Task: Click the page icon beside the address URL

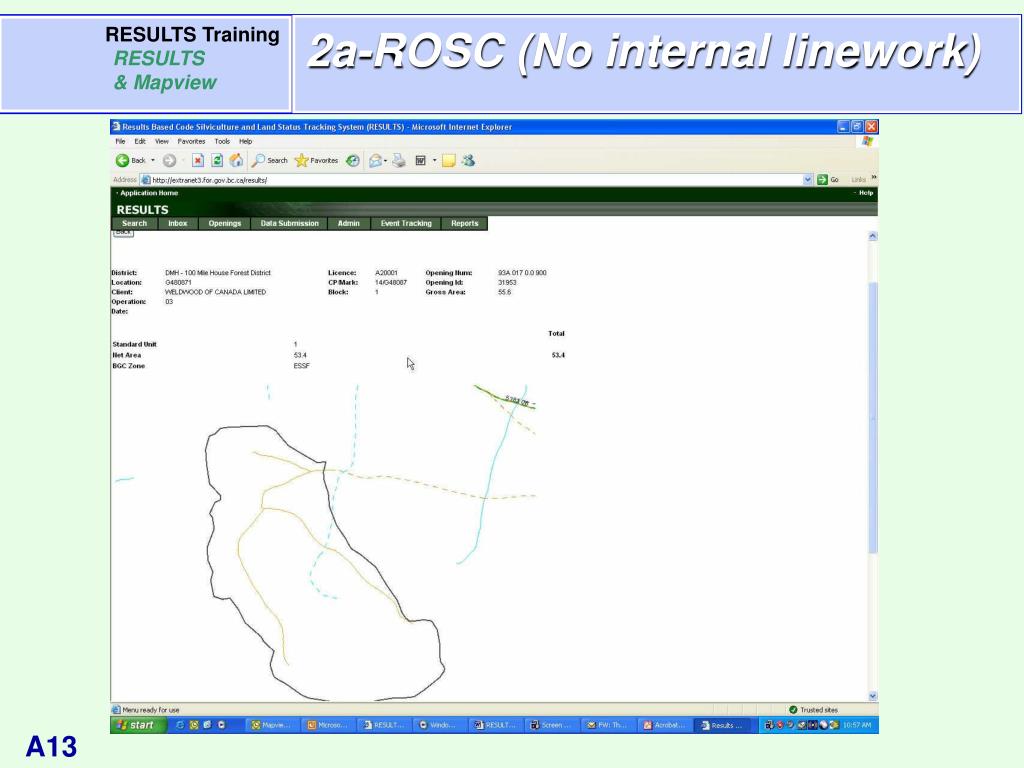Action: pyautogui.click(x=146, y=180)
